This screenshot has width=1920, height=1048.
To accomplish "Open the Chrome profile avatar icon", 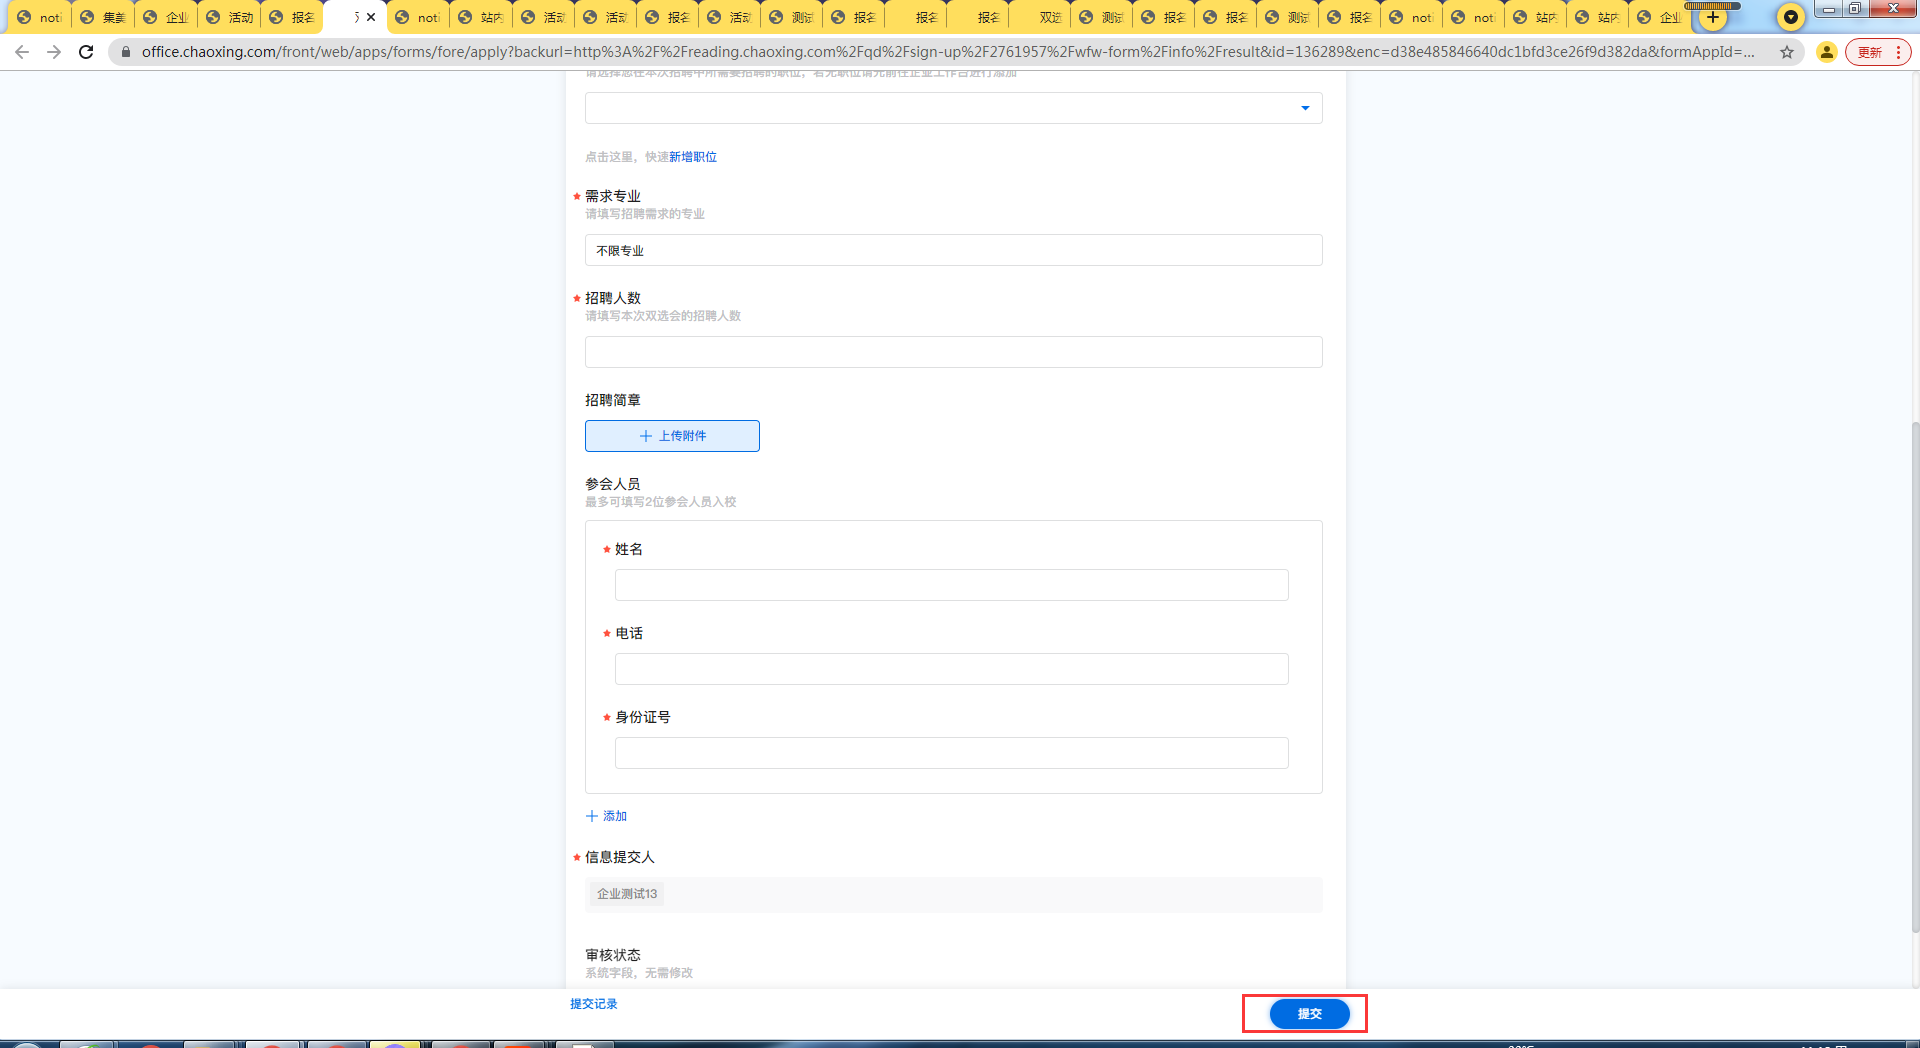I will tap(1826, 52).
